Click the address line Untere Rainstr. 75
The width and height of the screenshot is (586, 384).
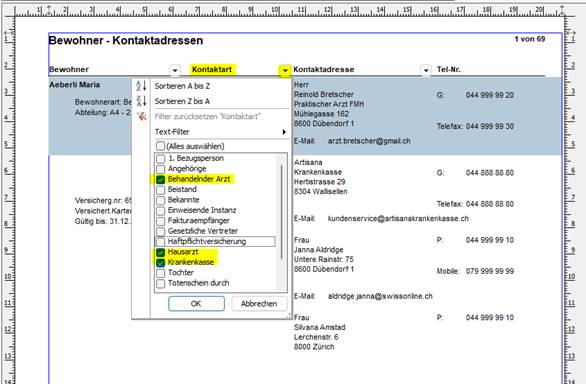point(324,259)
